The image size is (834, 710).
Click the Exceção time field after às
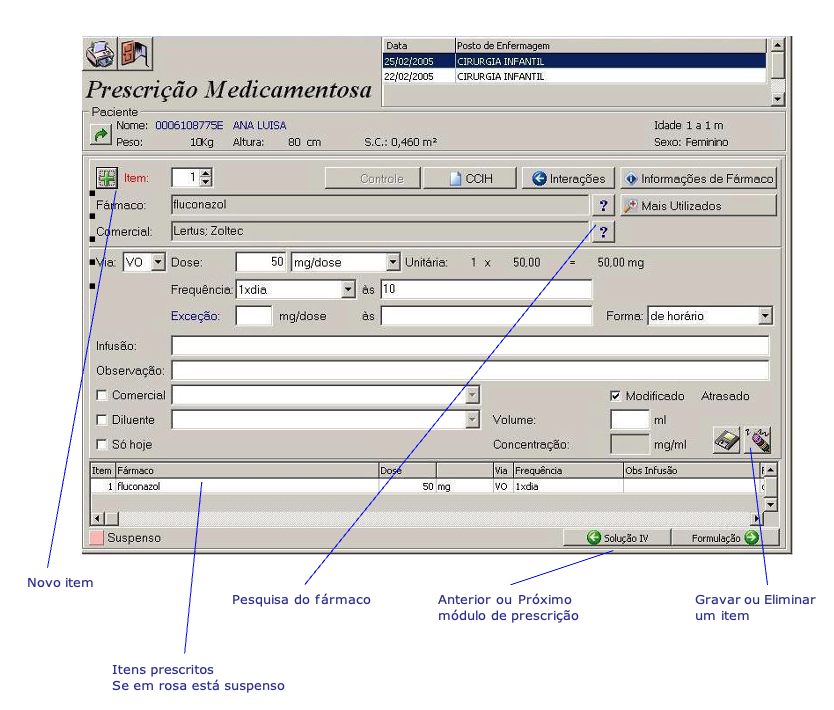(486, 315)
